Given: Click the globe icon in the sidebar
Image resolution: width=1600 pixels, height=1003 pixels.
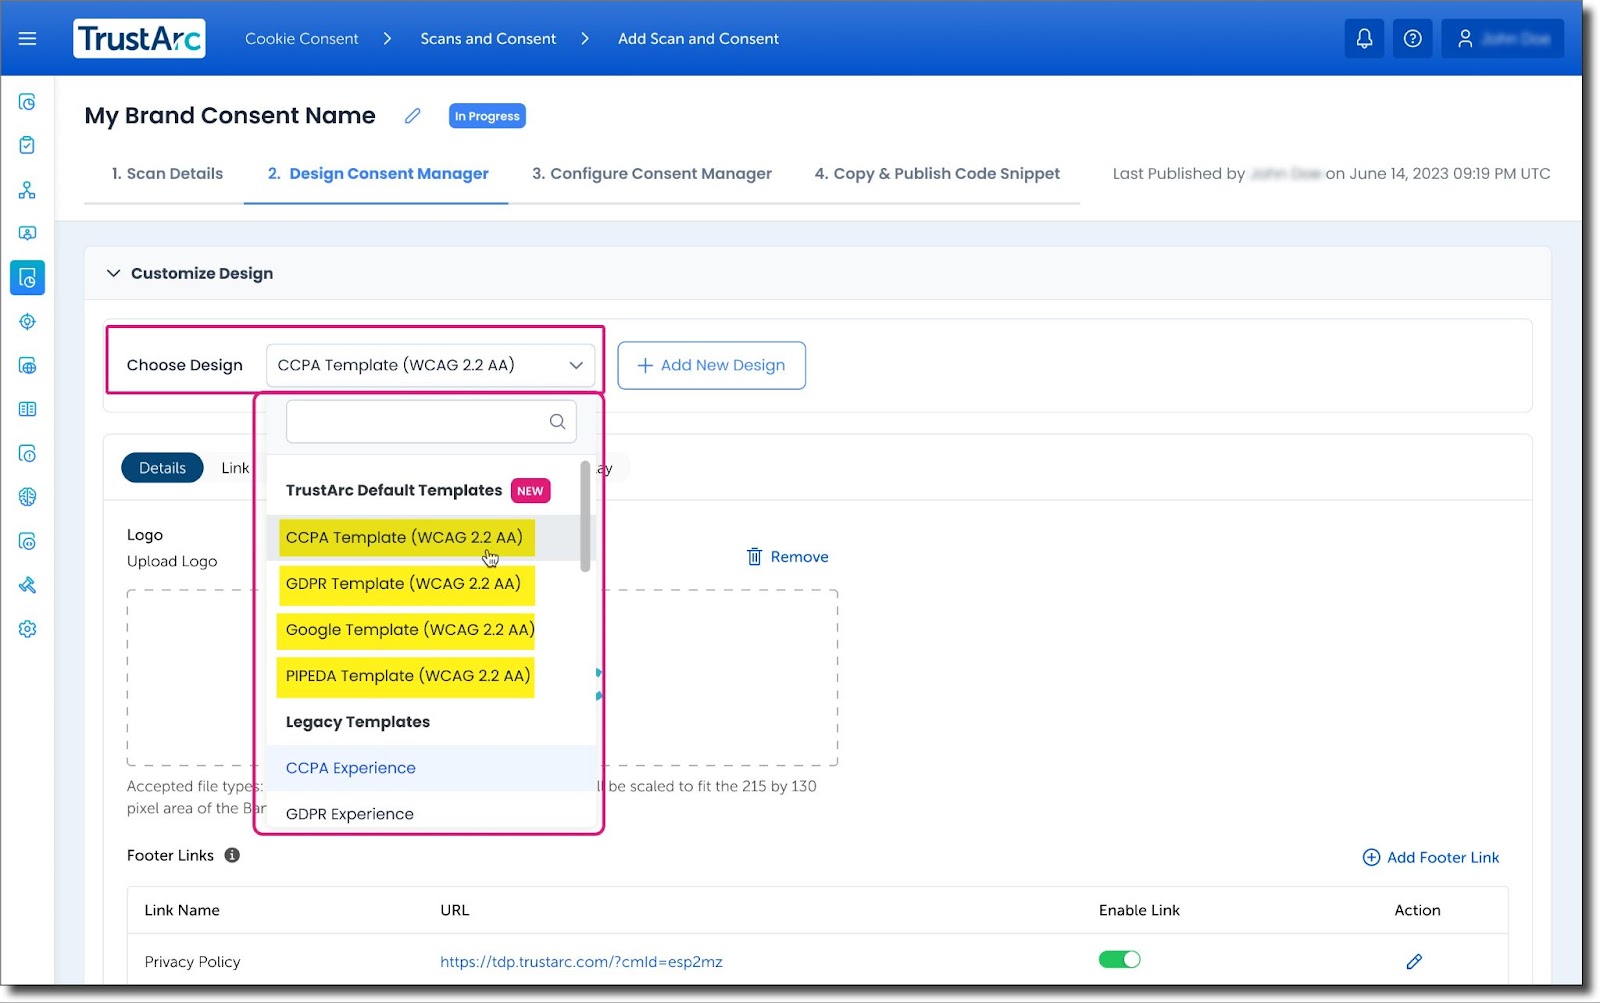Looking at the screenshot, I should [27, 365].
